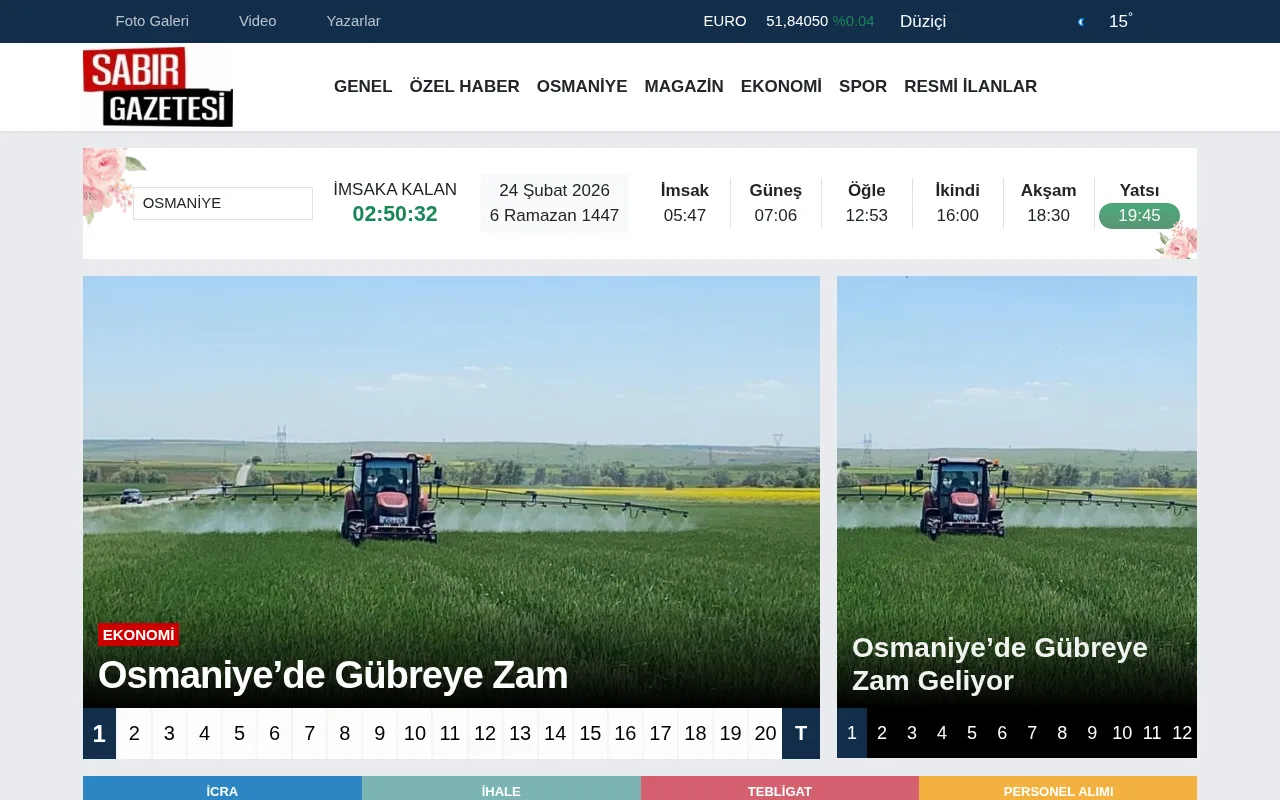This screenshot has height=800, width=1280.
Task: Select slide 5 in the slider pagination
Action: click(239, 733)
